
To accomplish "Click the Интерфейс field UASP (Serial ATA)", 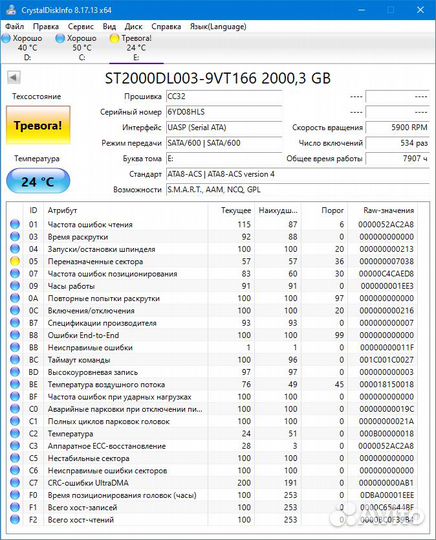I will click(224, 127).
